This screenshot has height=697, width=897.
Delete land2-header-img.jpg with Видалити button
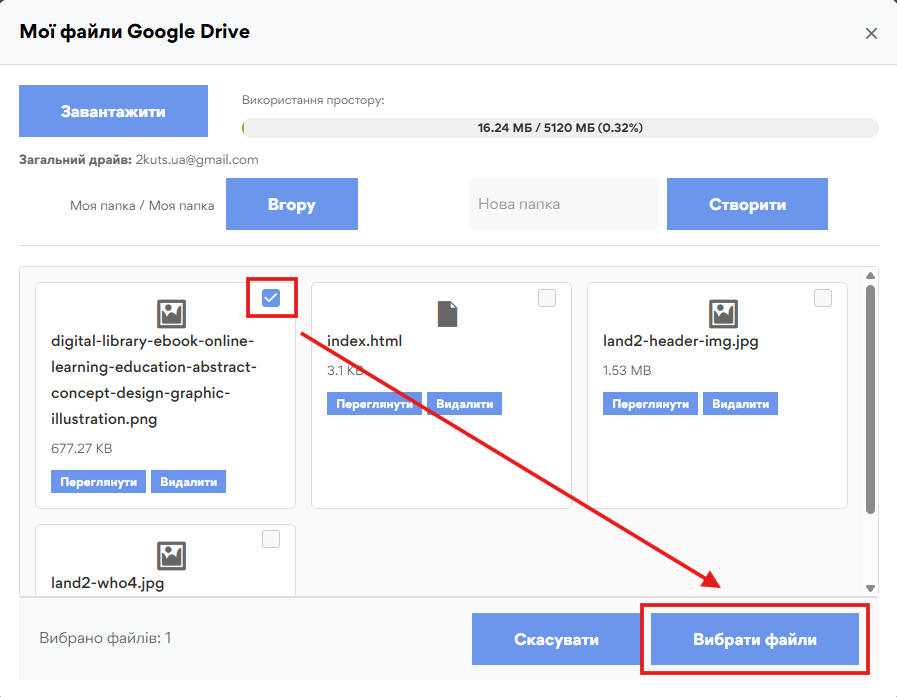tap(740, 403)
